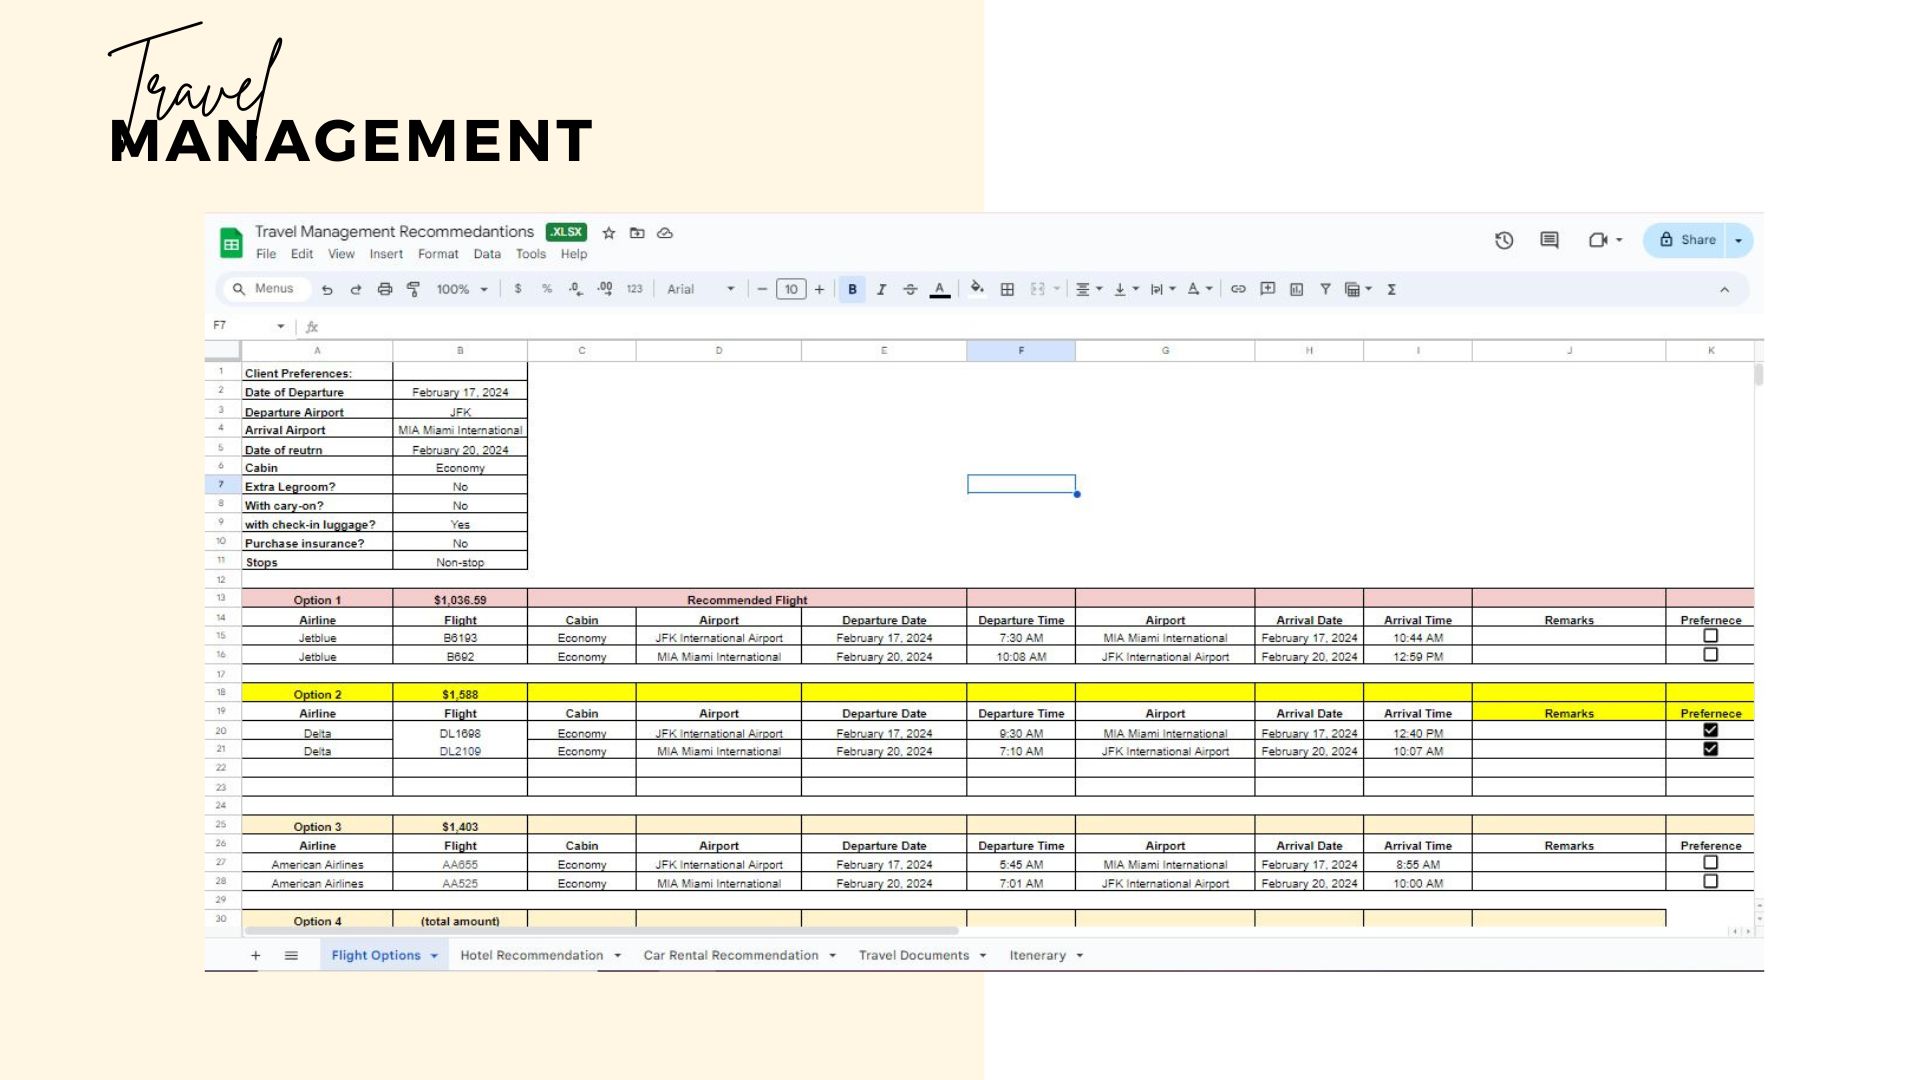The width and height of the screenshot is (1920, 1080).
Task: Create a filter with the funnel icon
Action: (1325, 289)
